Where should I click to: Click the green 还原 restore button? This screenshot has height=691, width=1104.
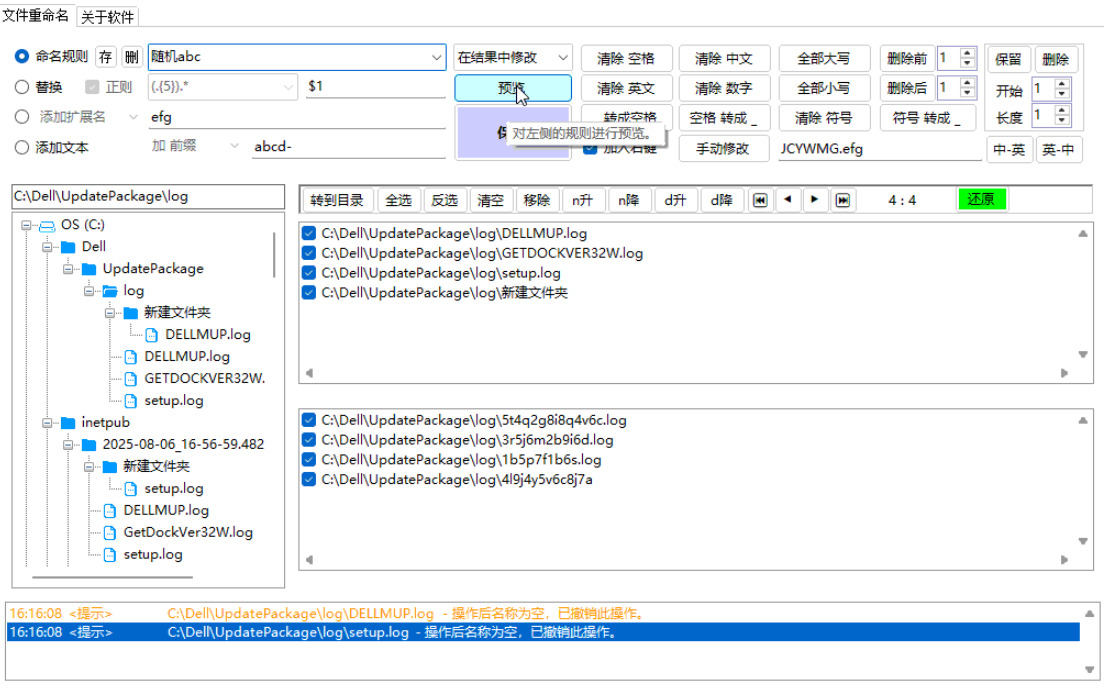tap(981, 199)
